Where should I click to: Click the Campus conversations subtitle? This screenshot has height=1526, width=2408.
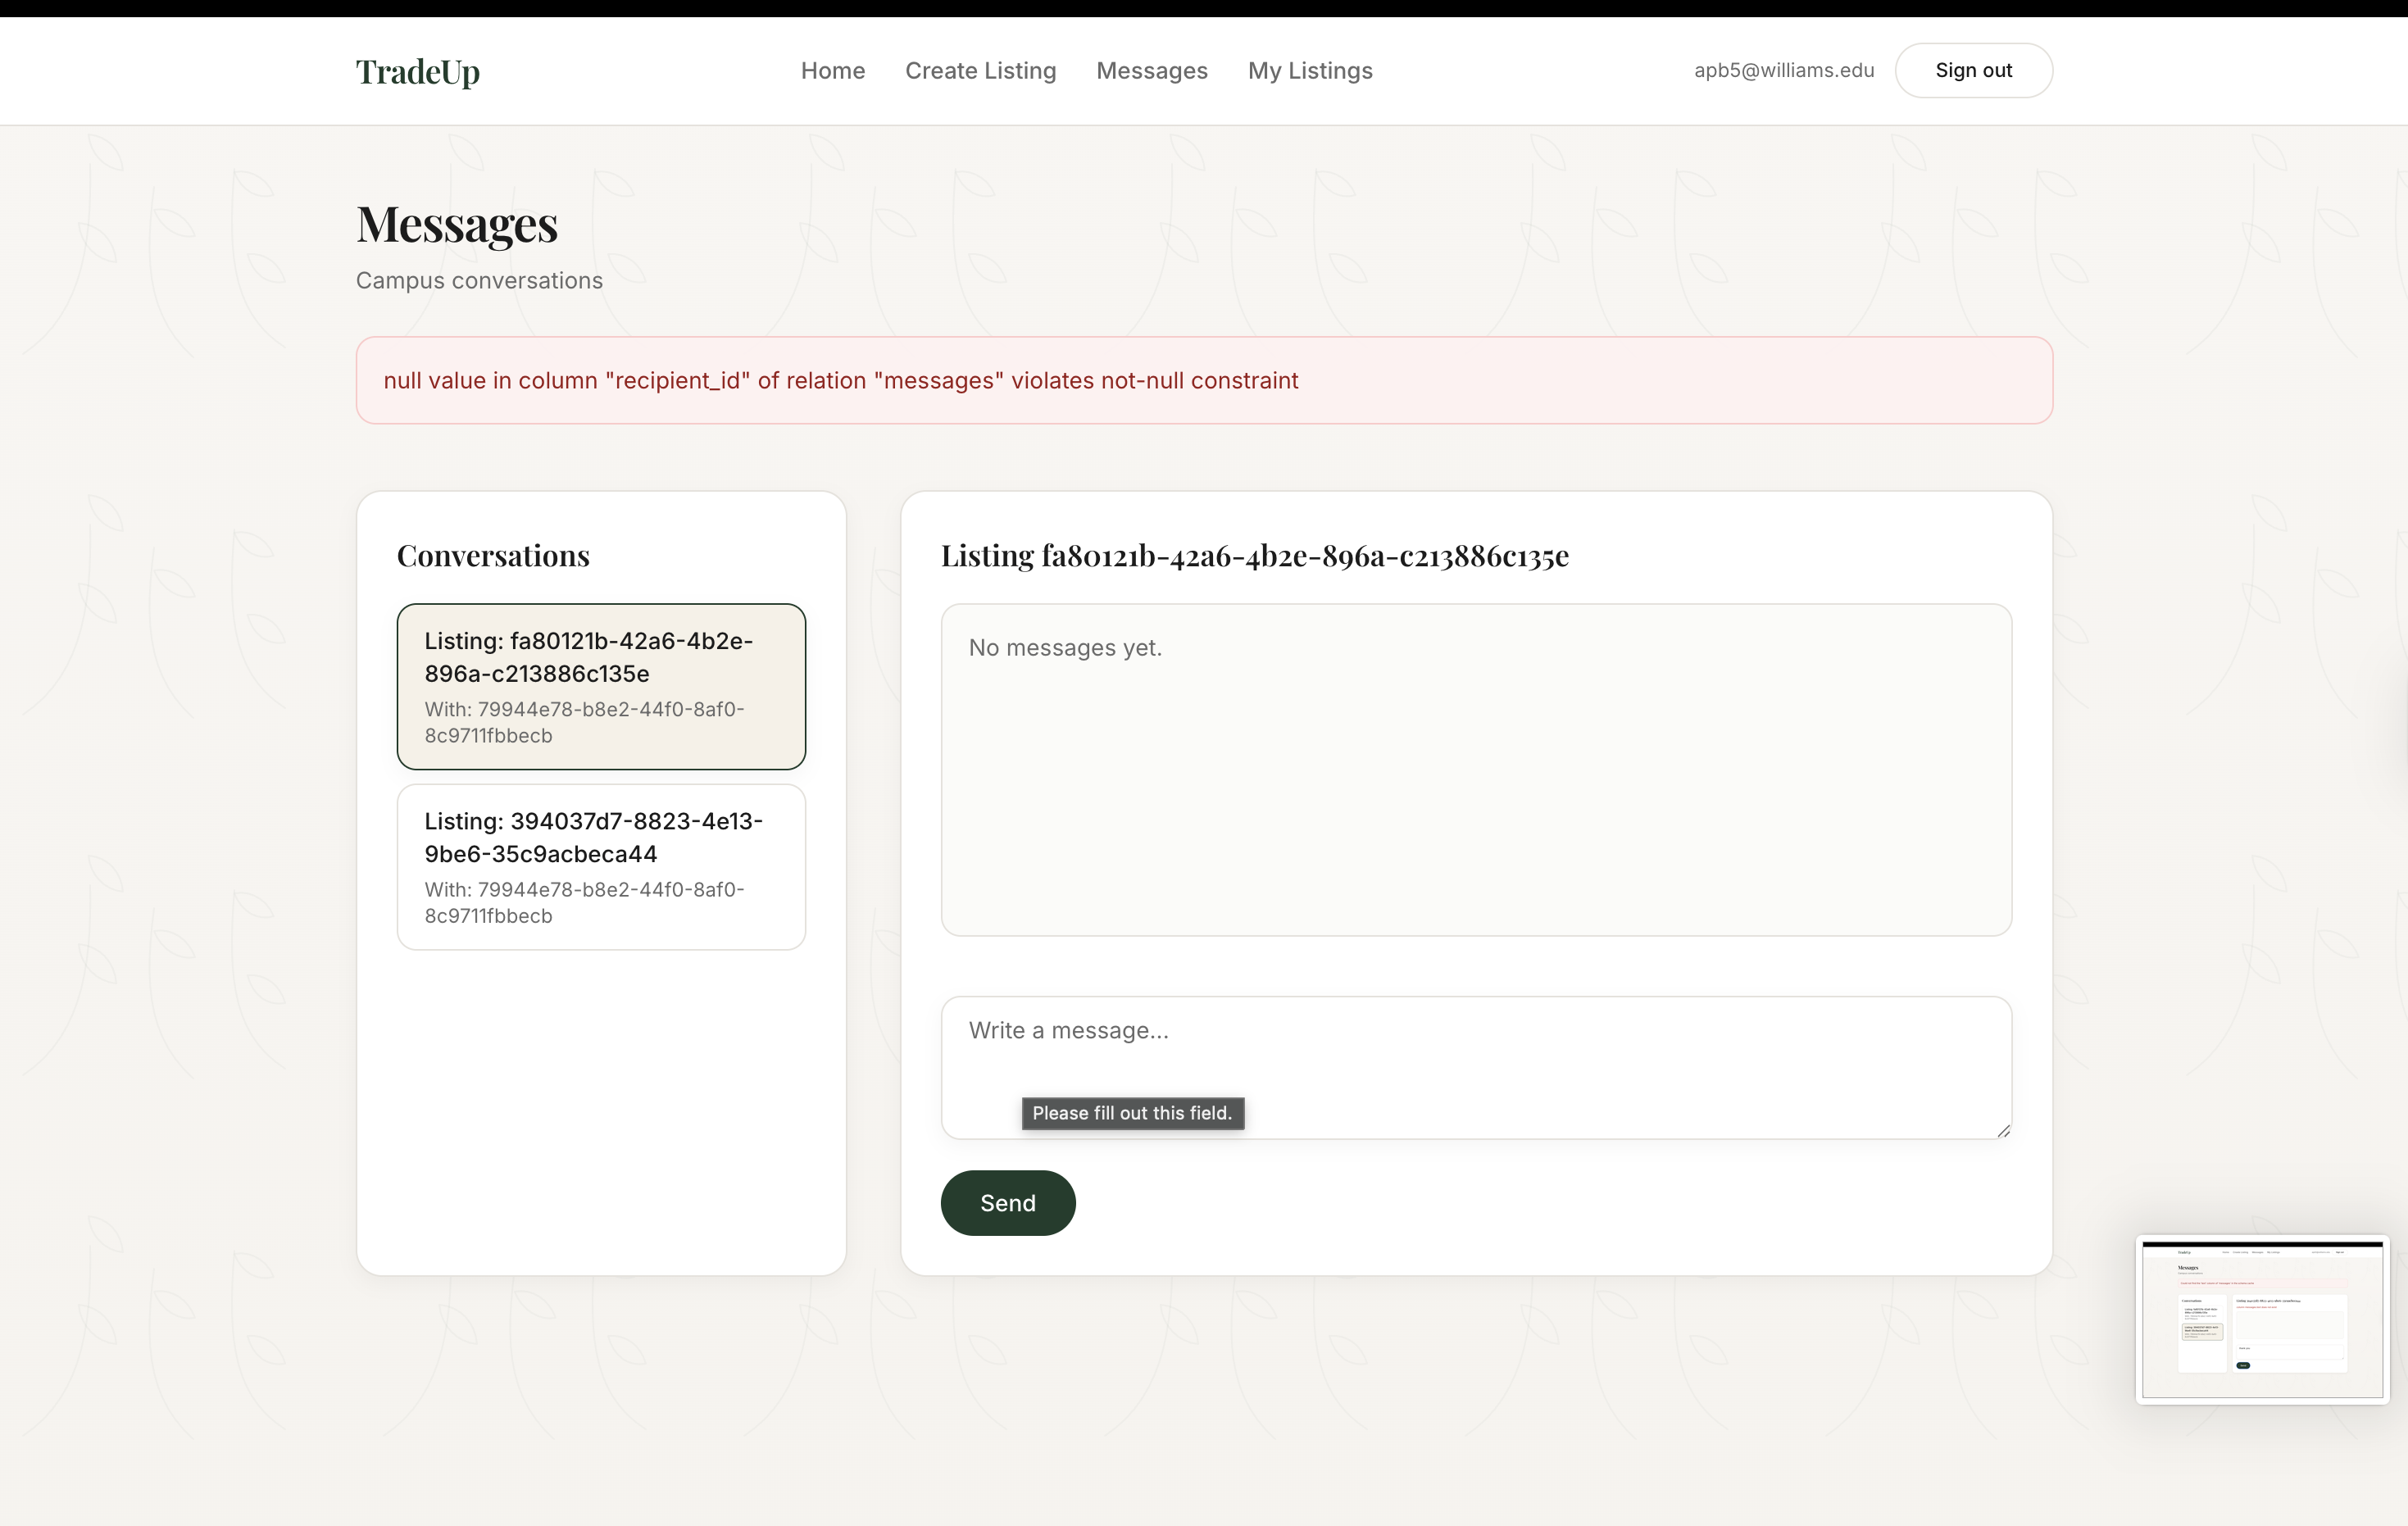pos(479,281)
